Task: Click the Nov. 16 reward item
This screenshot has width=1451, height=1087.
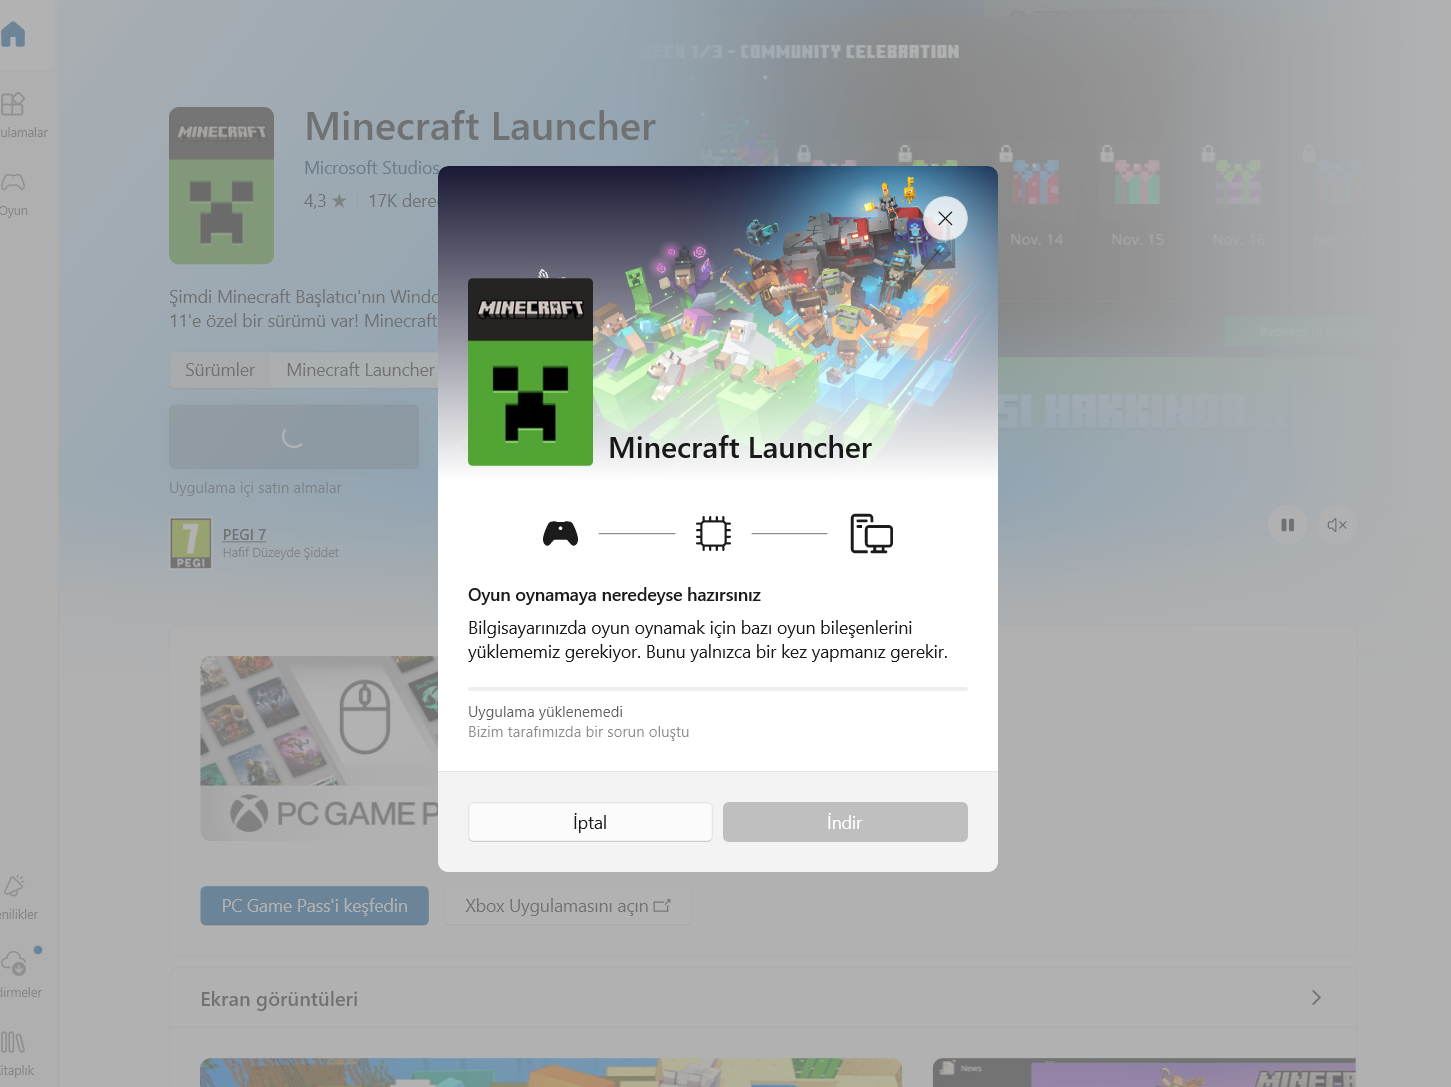Action: point(1239,198)
